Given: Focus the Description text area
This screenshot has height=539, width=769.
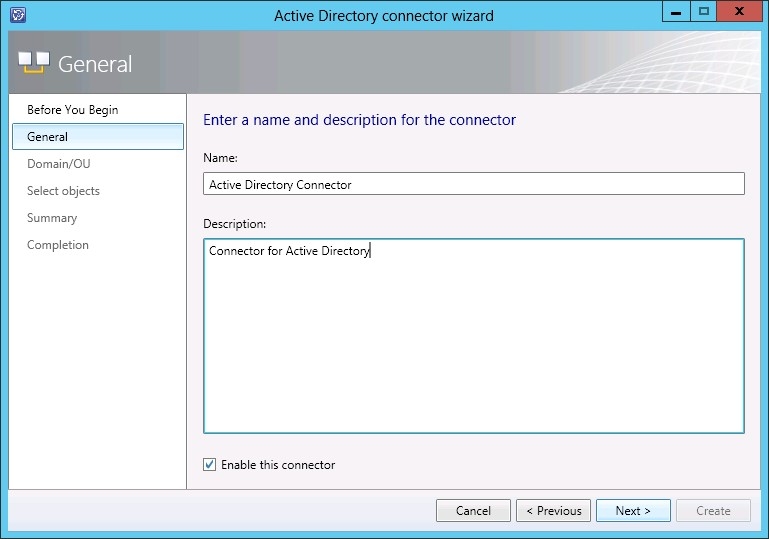Looking at the screenshot, I should click(474, 336).
